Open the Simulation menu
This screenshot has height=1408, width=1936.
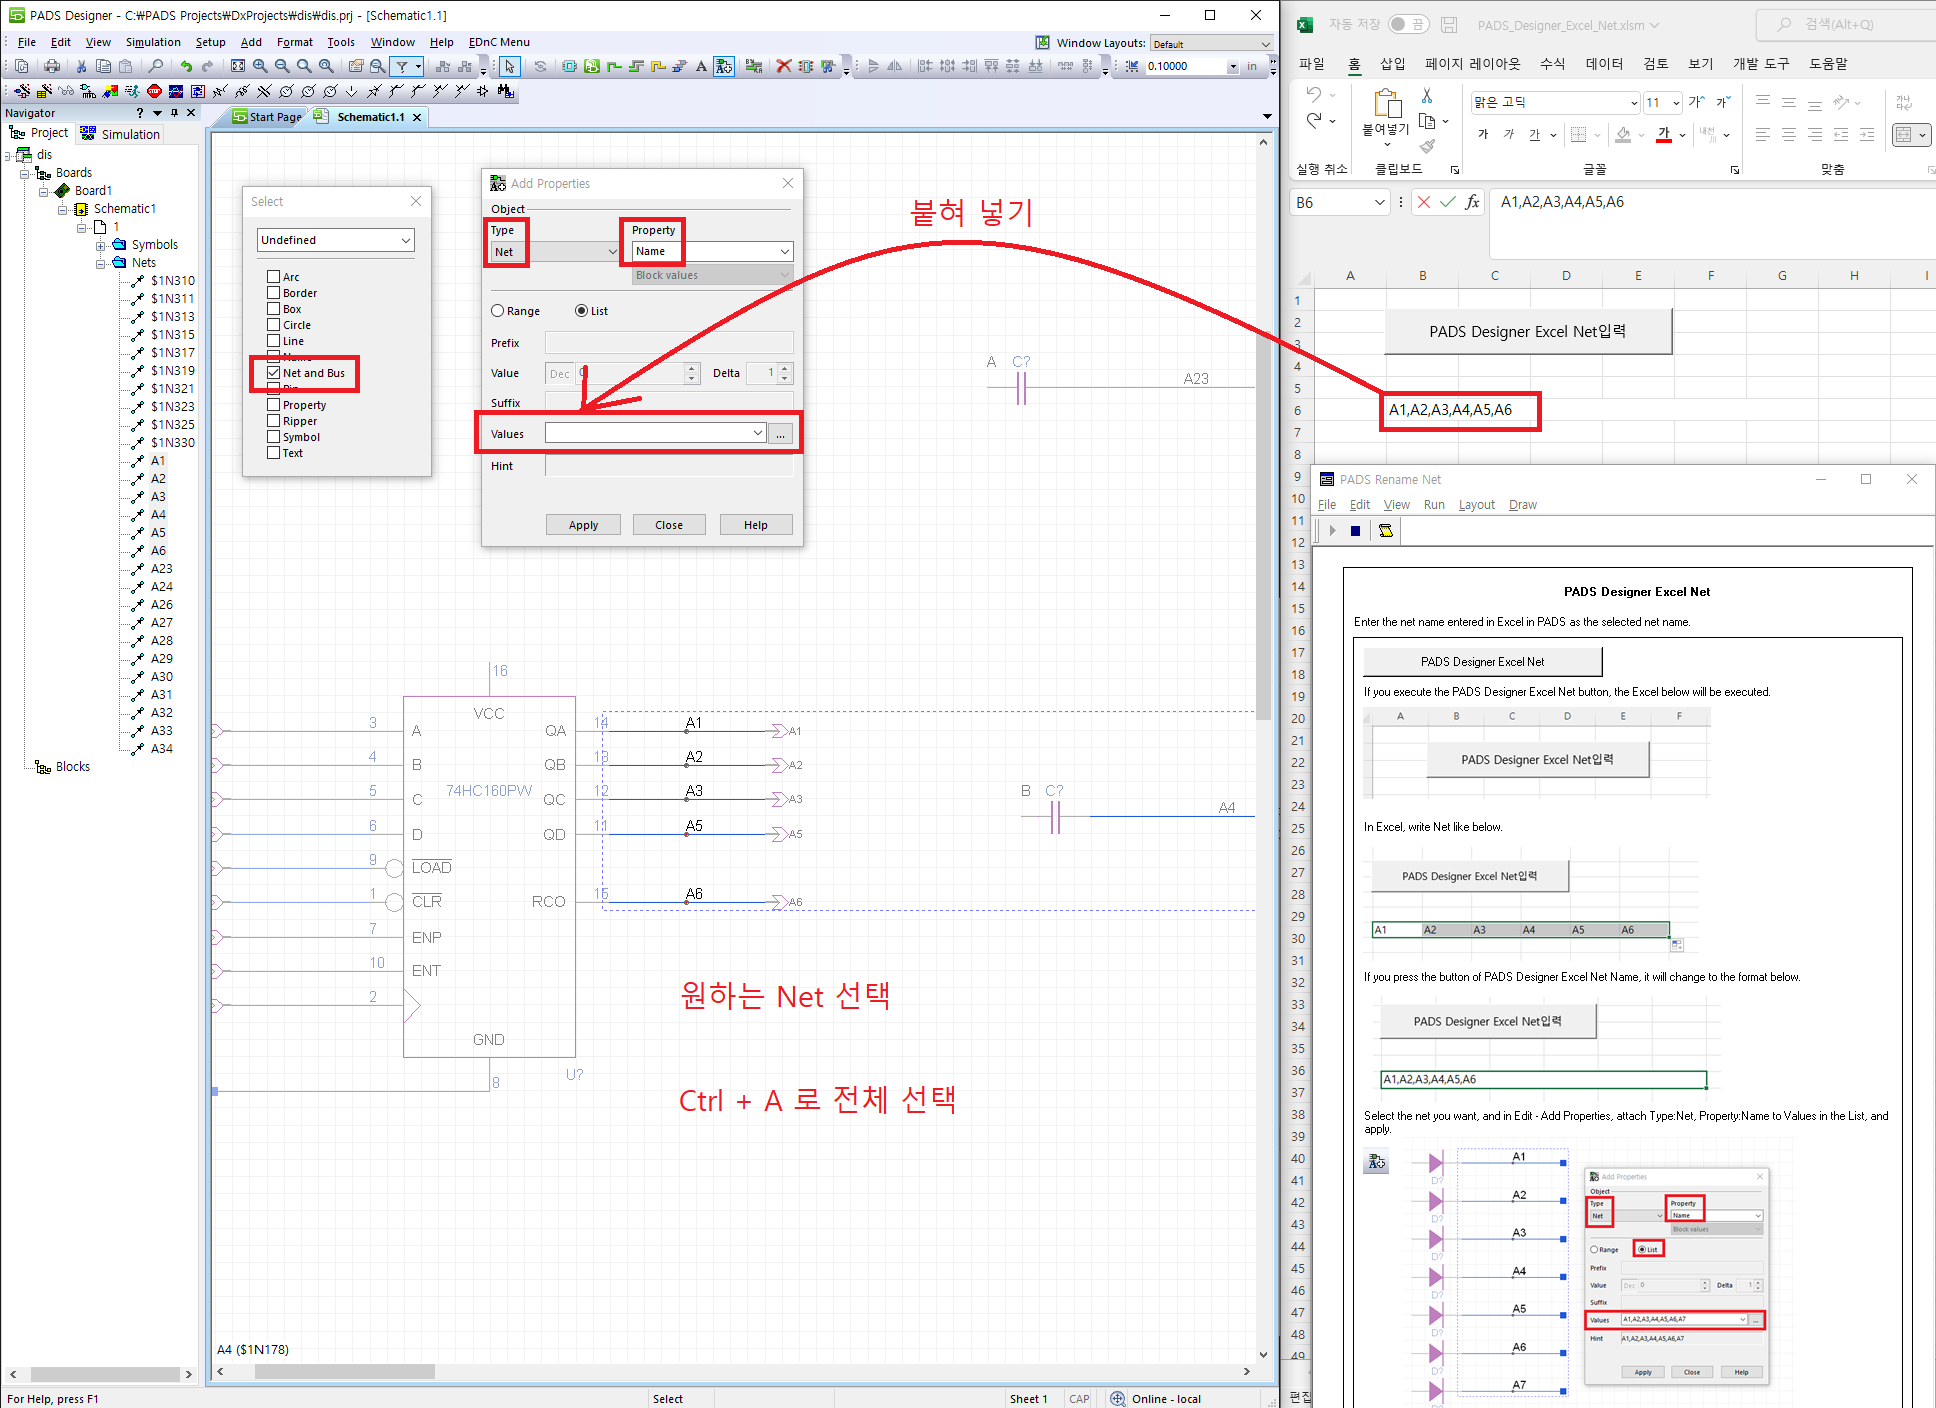coord(153,42)
